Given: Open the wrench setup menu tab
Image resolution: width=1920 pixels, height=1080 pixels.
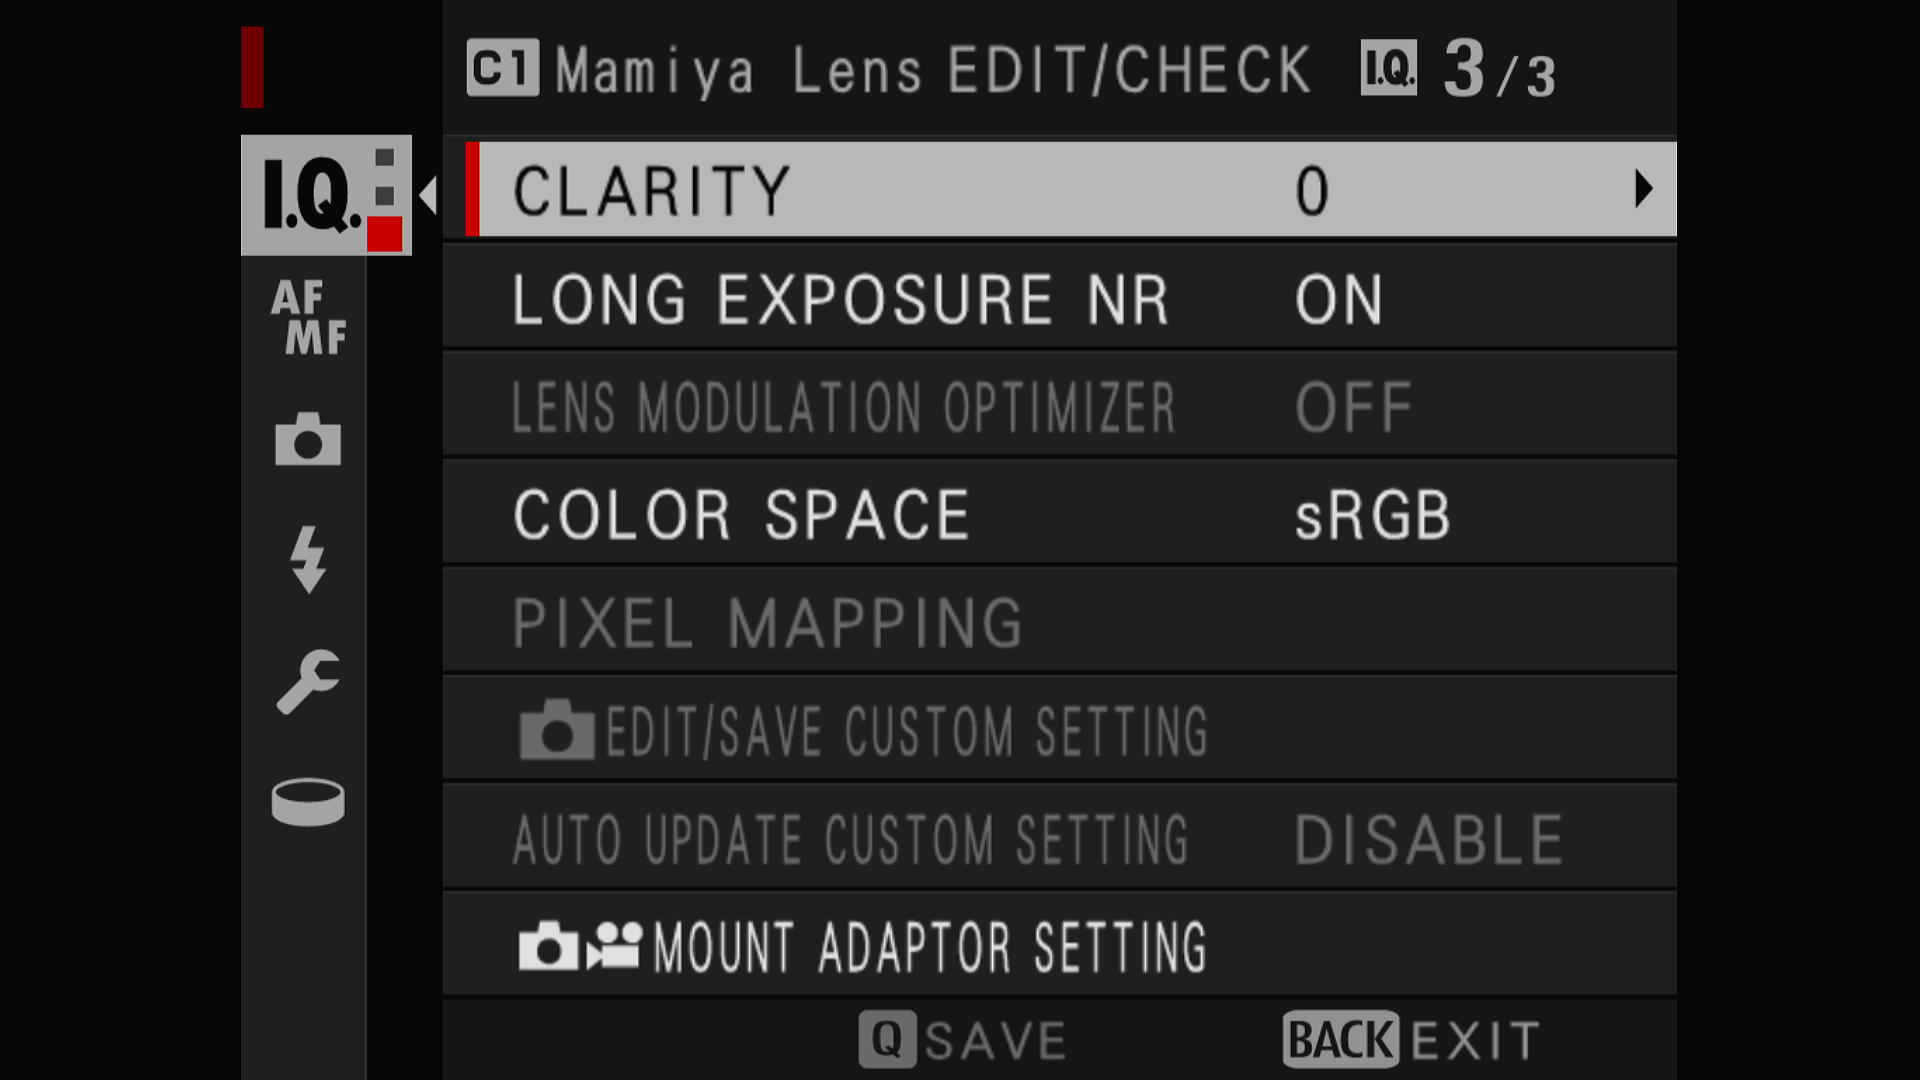Looking at the screenshot, I should 308,682.
